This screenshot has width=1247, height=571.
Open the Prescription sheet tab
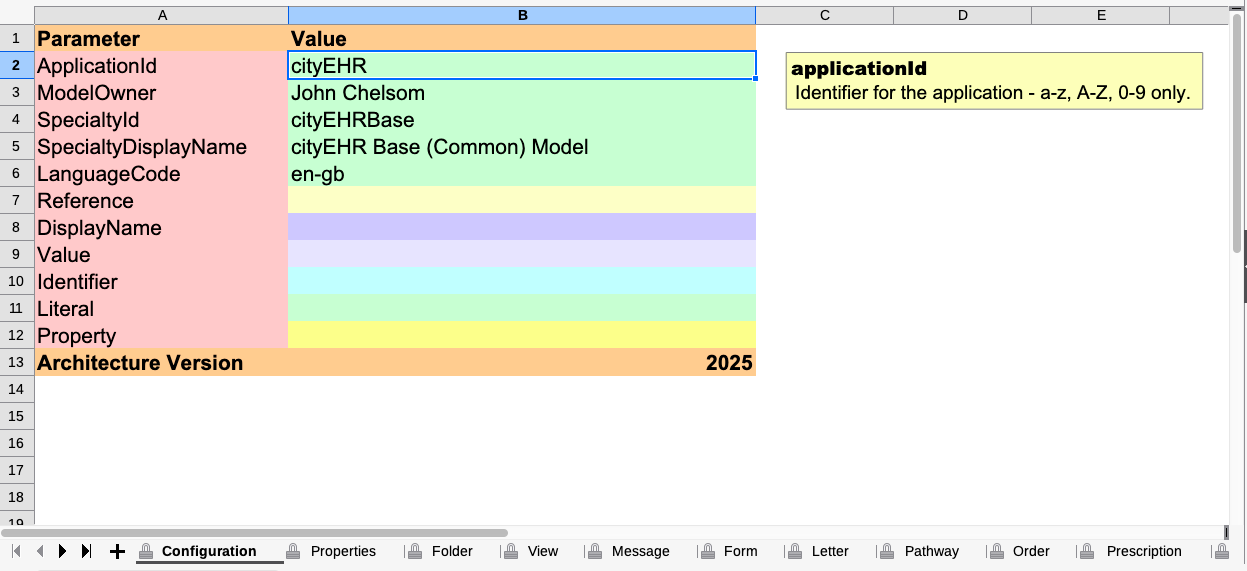tap(1144, 551)
